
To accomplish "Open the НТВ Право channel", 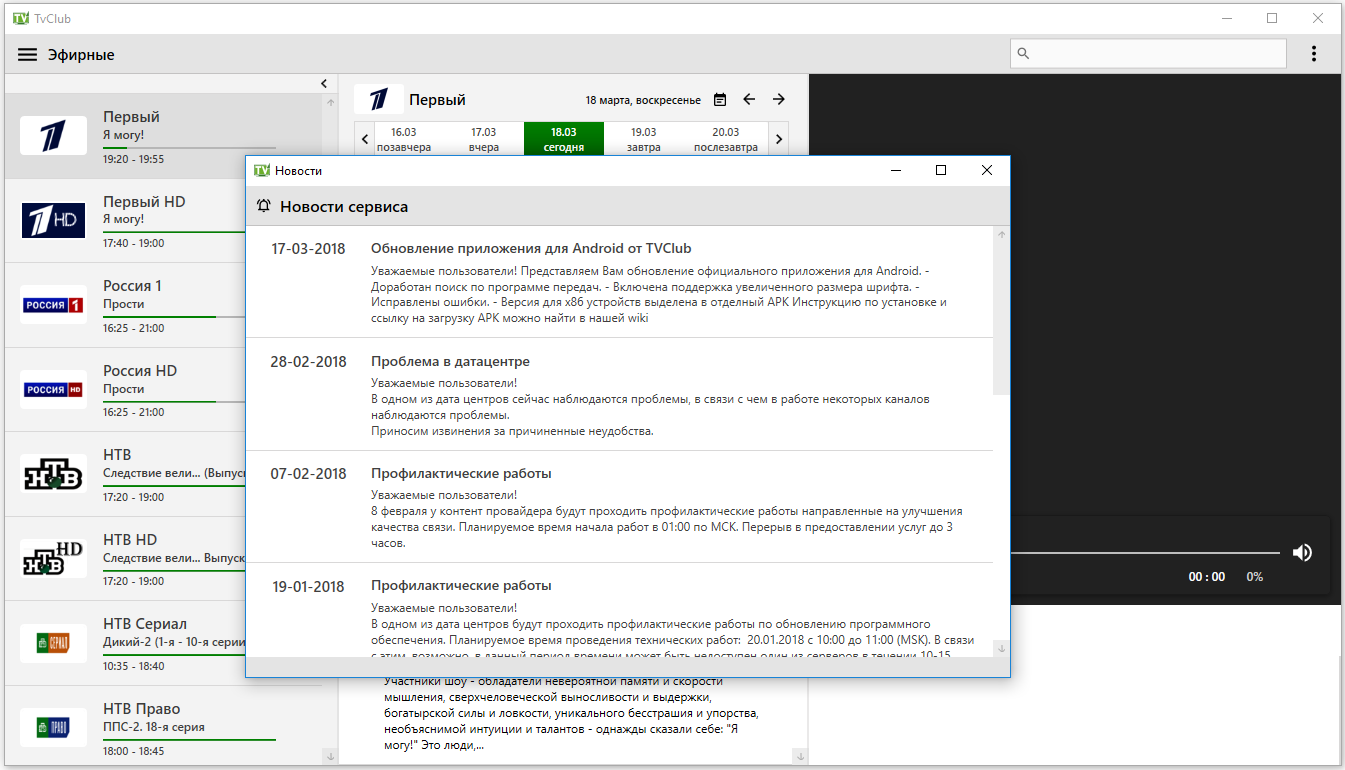I will pyautogui.click(x=164, y=727).
